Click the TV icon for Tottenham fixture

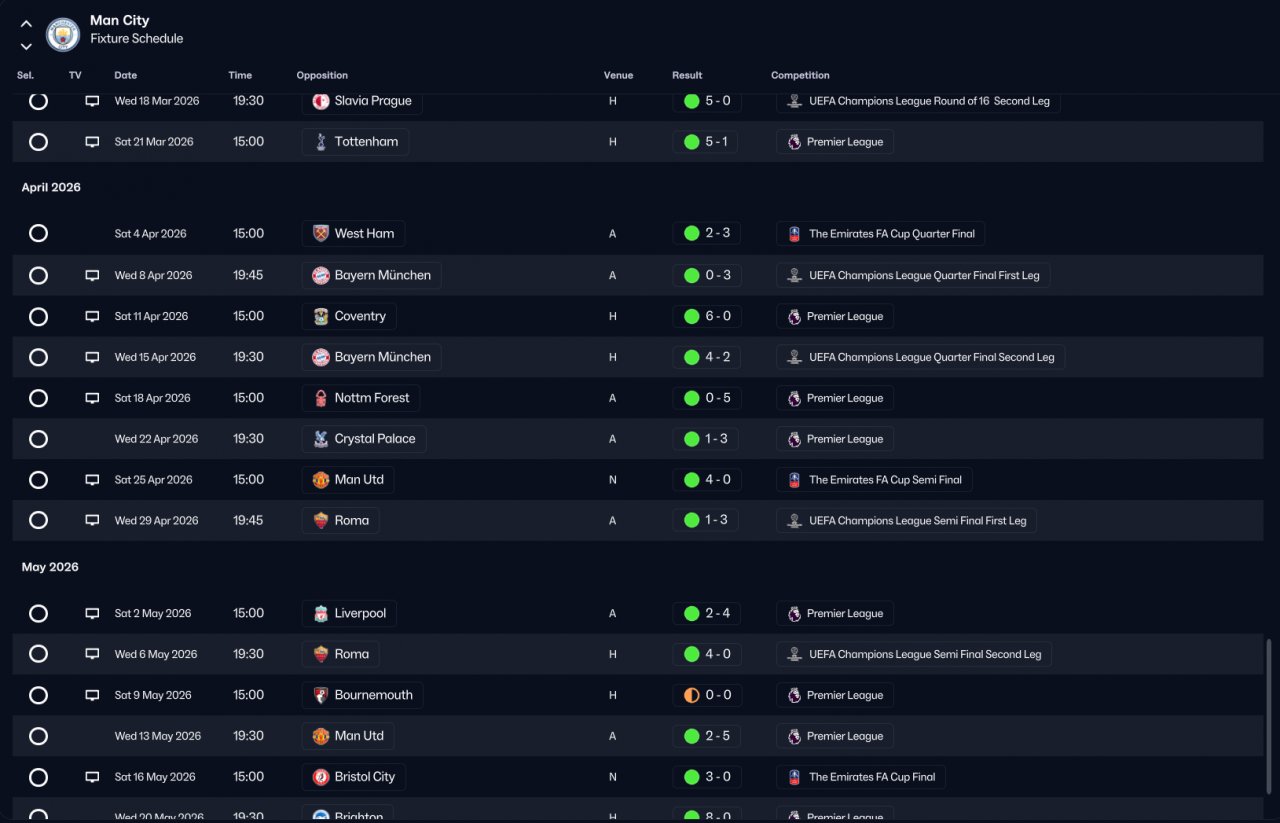click(x=92, y=142)
